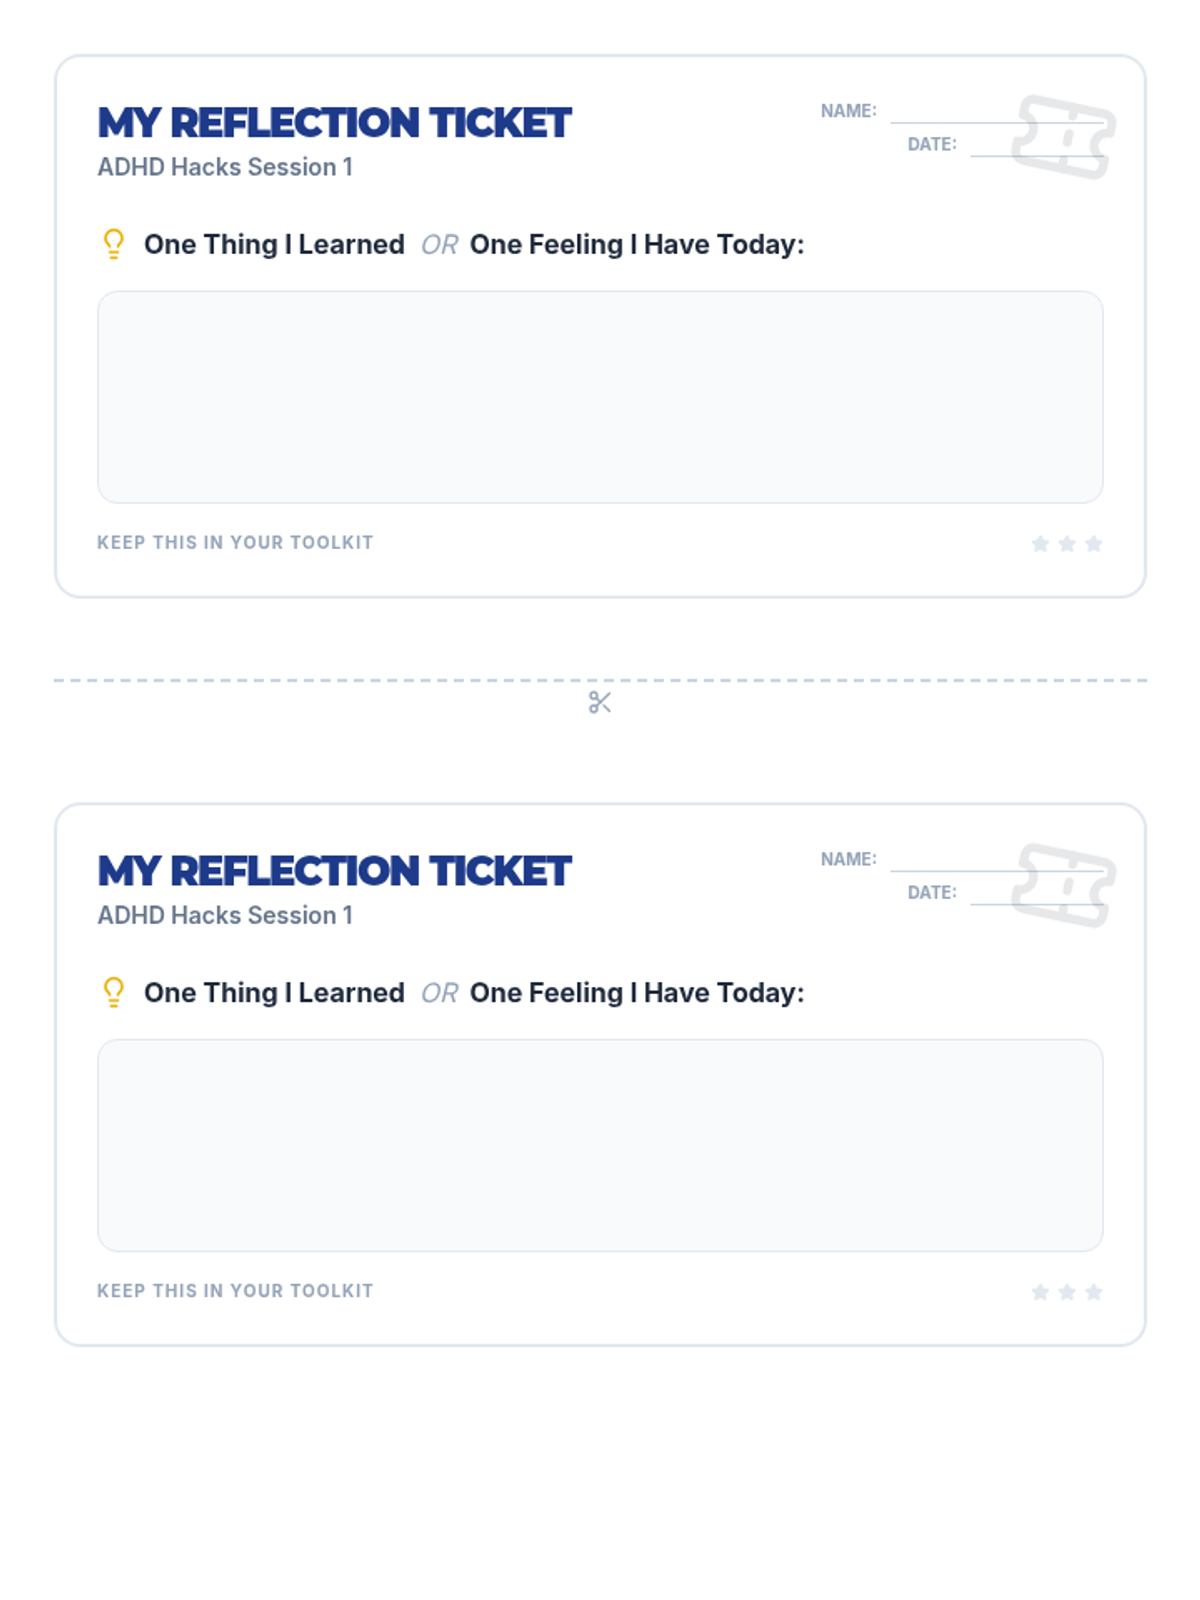Click the three stars on the top ticket
This screenshot has width=1200, height=1600.
[x=1067, y=544]
